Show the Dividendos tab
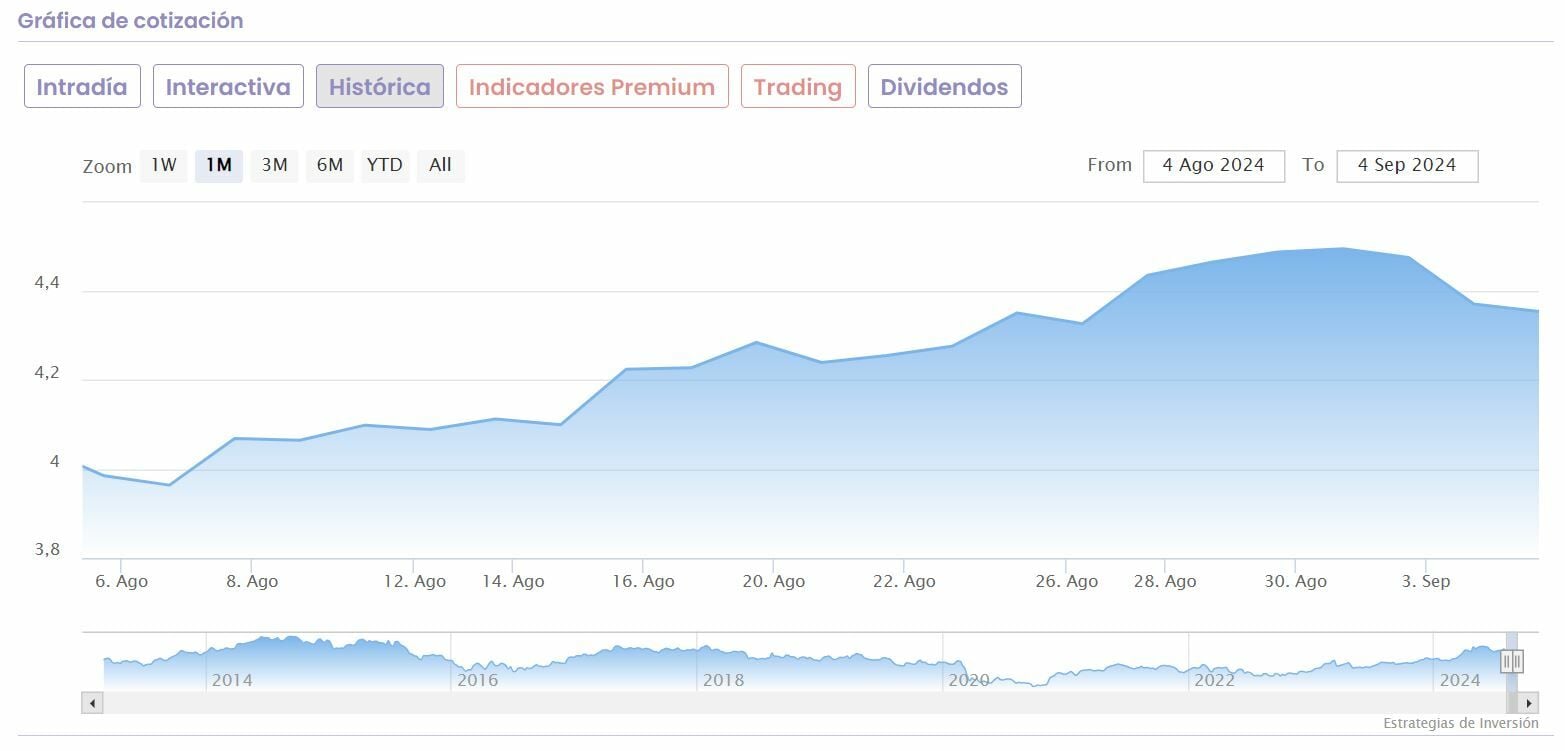This screenshot has height=751, width=1565. click(x=944, y=87)
